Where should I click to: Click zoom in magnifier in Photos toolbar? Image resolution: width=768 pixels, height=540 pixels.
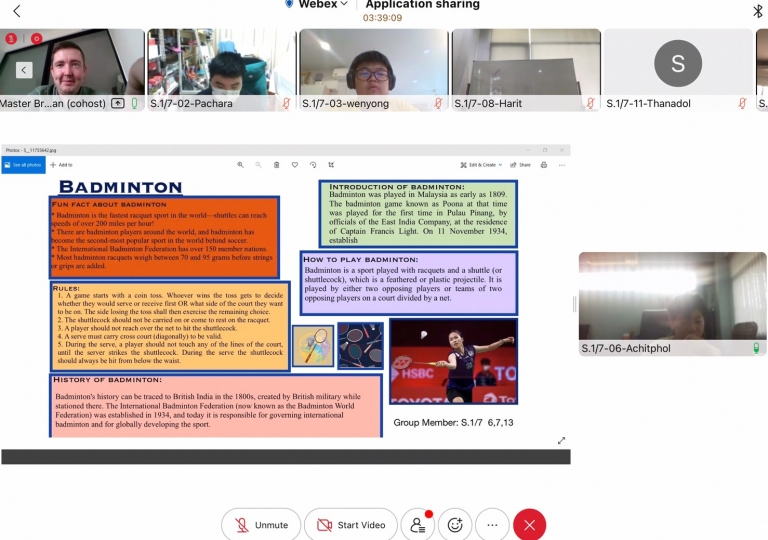pyautogui.click(x=240, y=165)
